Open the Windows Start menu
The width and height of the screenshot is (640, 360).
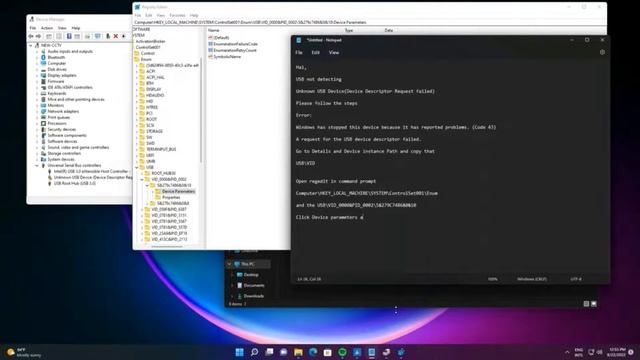pos(240,352)
